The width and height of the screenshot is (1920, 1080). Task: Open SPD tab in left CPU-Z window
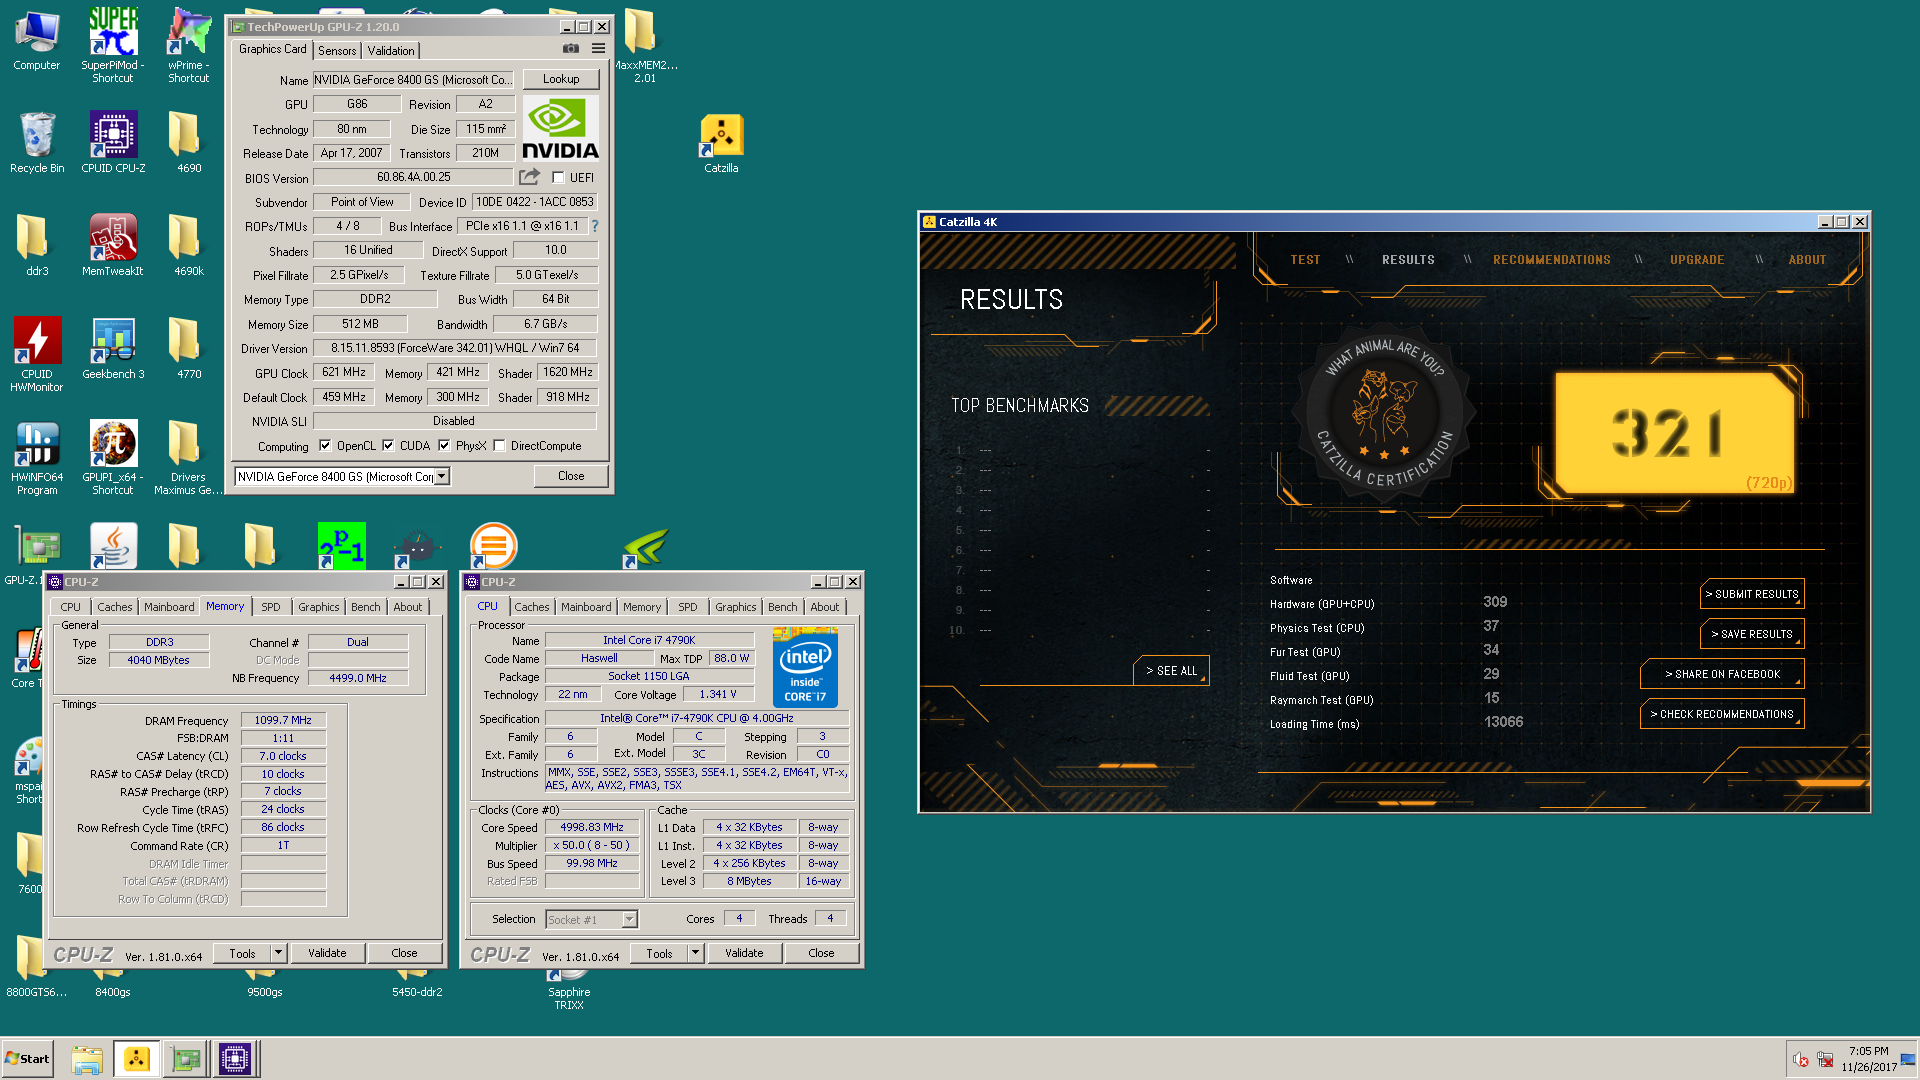271,607
